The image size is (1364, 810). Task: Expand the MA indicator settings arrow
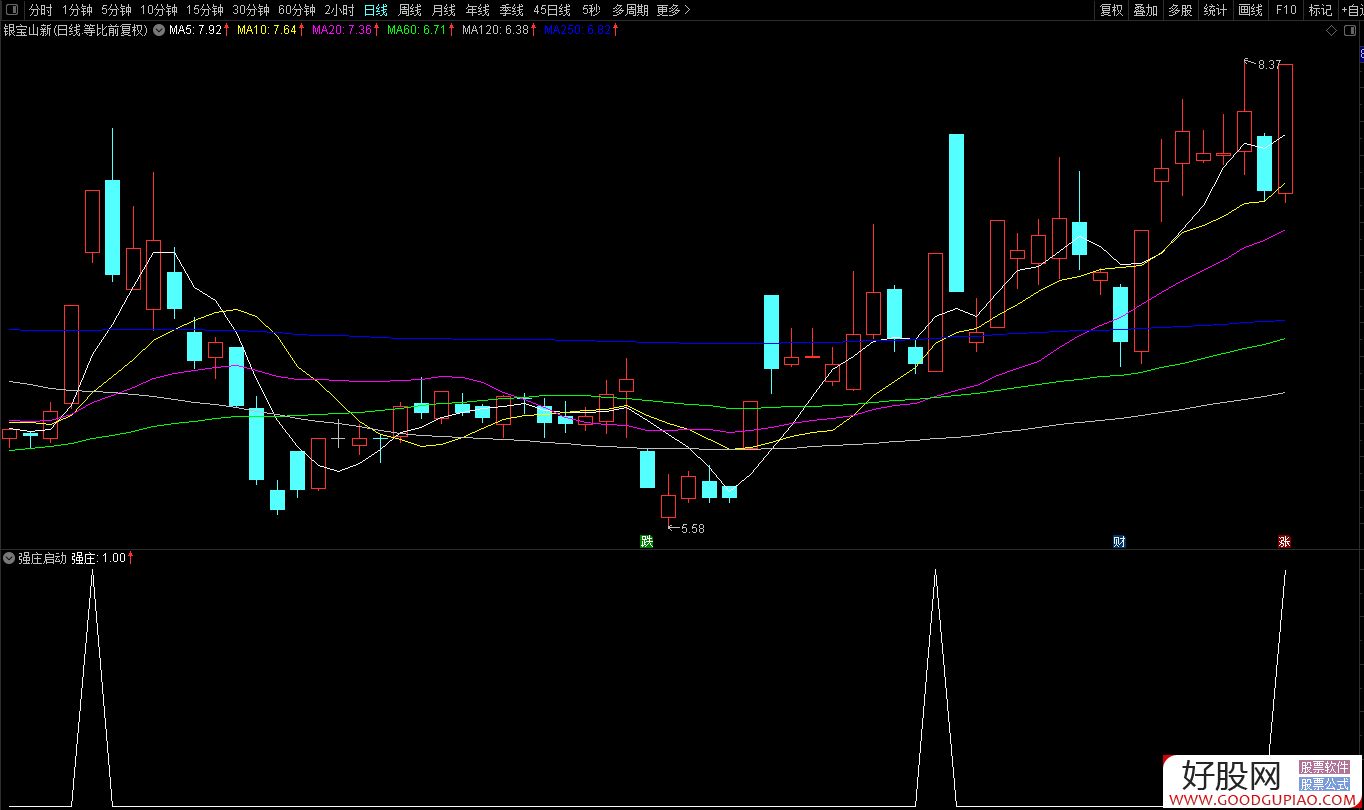[159, 30]
